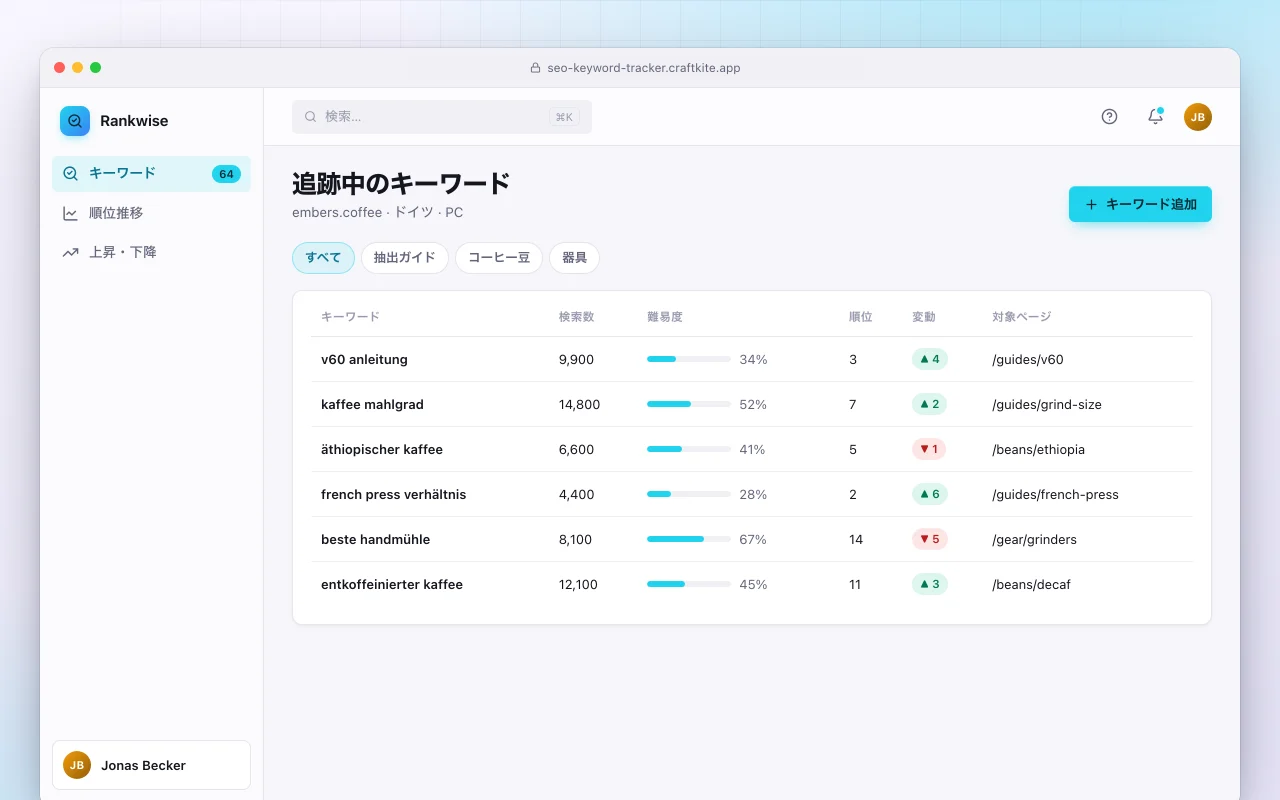
Task: Click the search magnifier icon
Action: click(x=311, y=117)
